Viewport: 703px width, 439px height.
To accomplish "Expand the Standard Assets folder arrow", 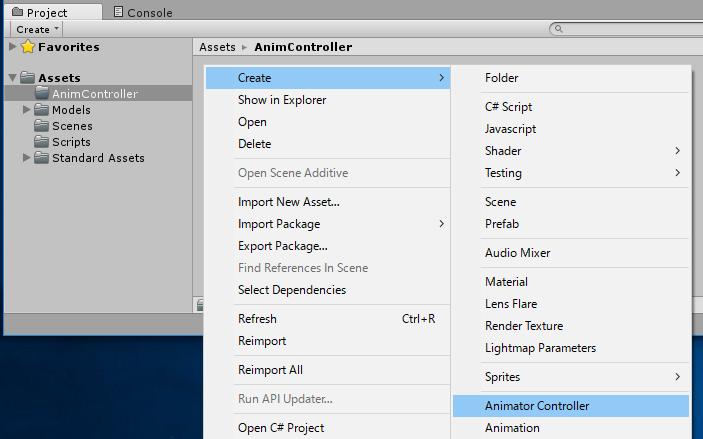I will [x=27, y=158].
